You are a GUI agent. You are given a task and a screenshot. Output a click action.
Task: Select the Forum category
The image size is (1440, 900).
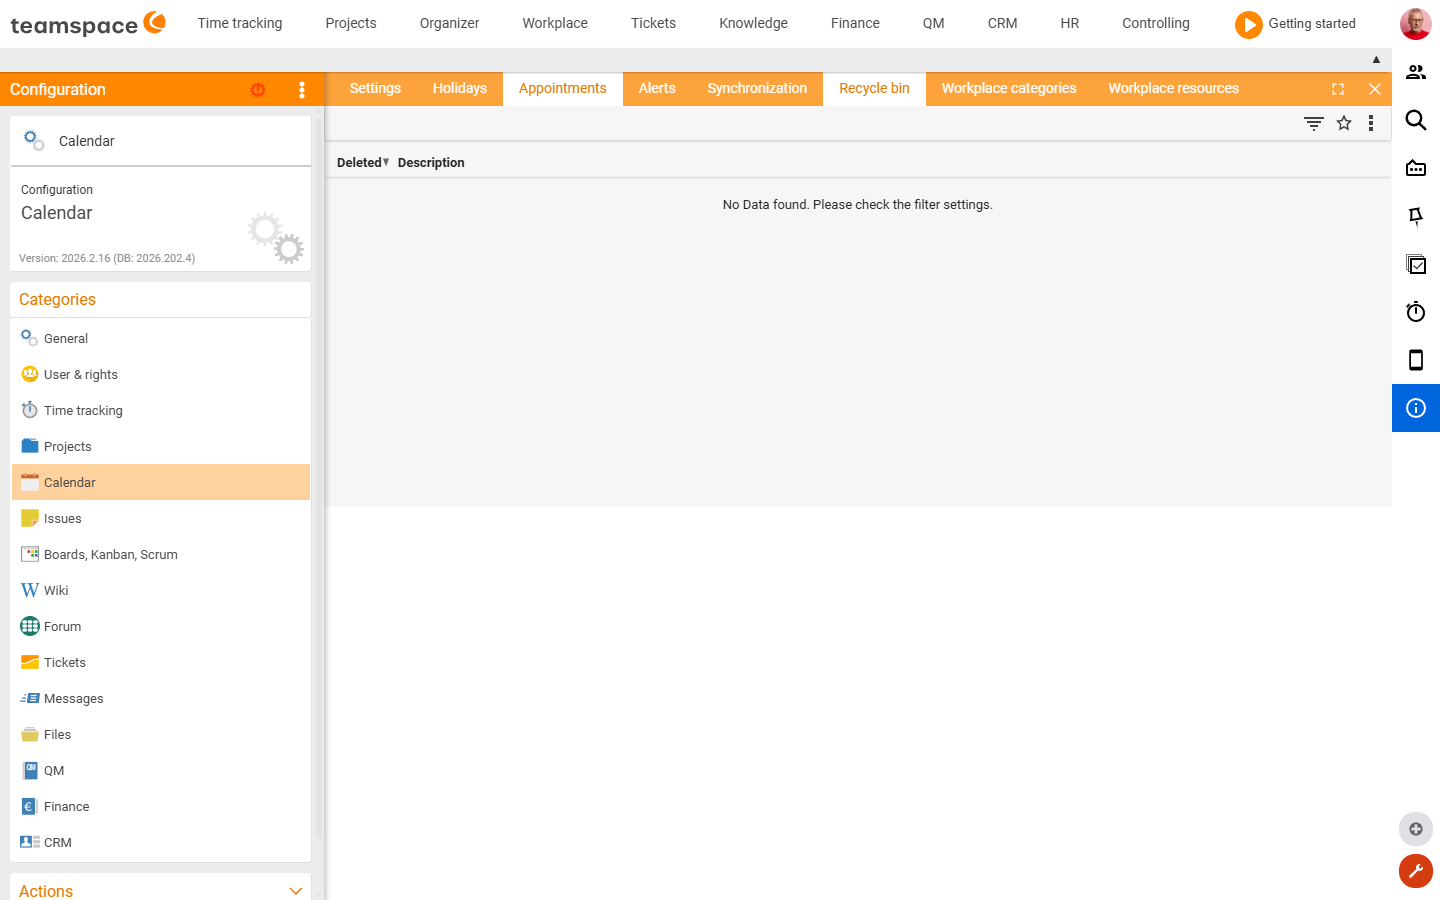click(x=161, y=626)
